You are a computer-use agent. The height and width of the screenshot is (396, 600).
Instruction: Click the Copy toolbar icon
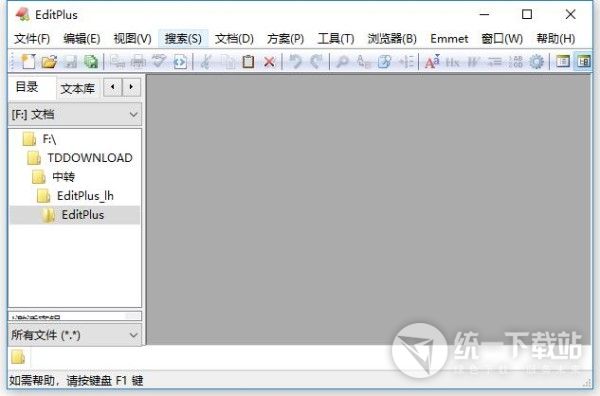(227, 61)
